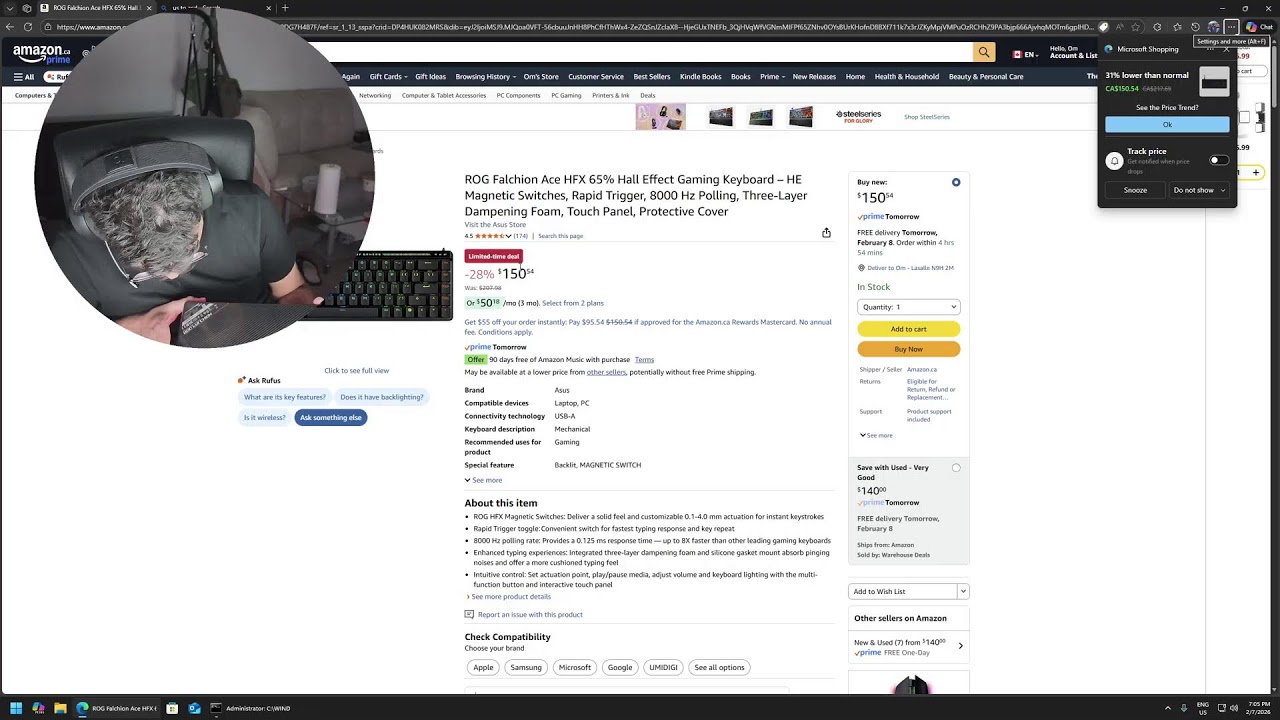This screenshot has width=1280, height=720.
Task: Click Report an issue with this product
Action: click(530, 614)
